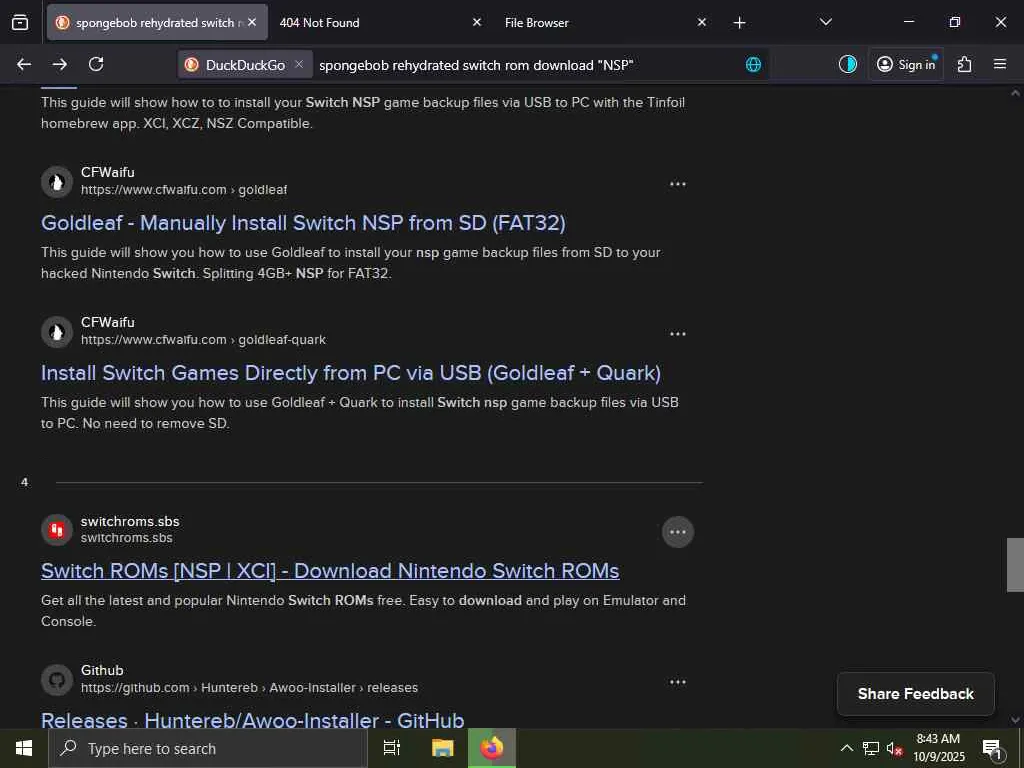The image size is (1024, 768).
Task: Click the github.com Huntereb Awoo-Installer URL
Action: coord(249,688)
